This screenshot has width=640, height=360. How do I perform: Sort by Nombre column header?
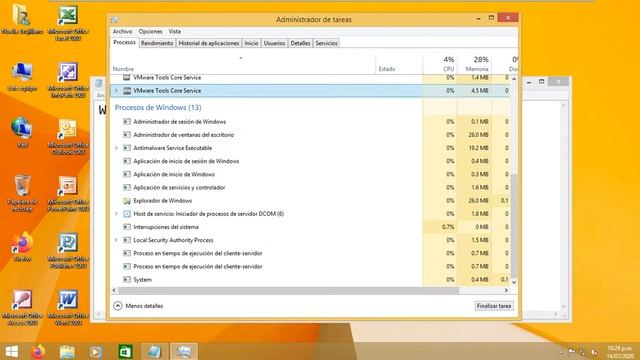(123, 69)
